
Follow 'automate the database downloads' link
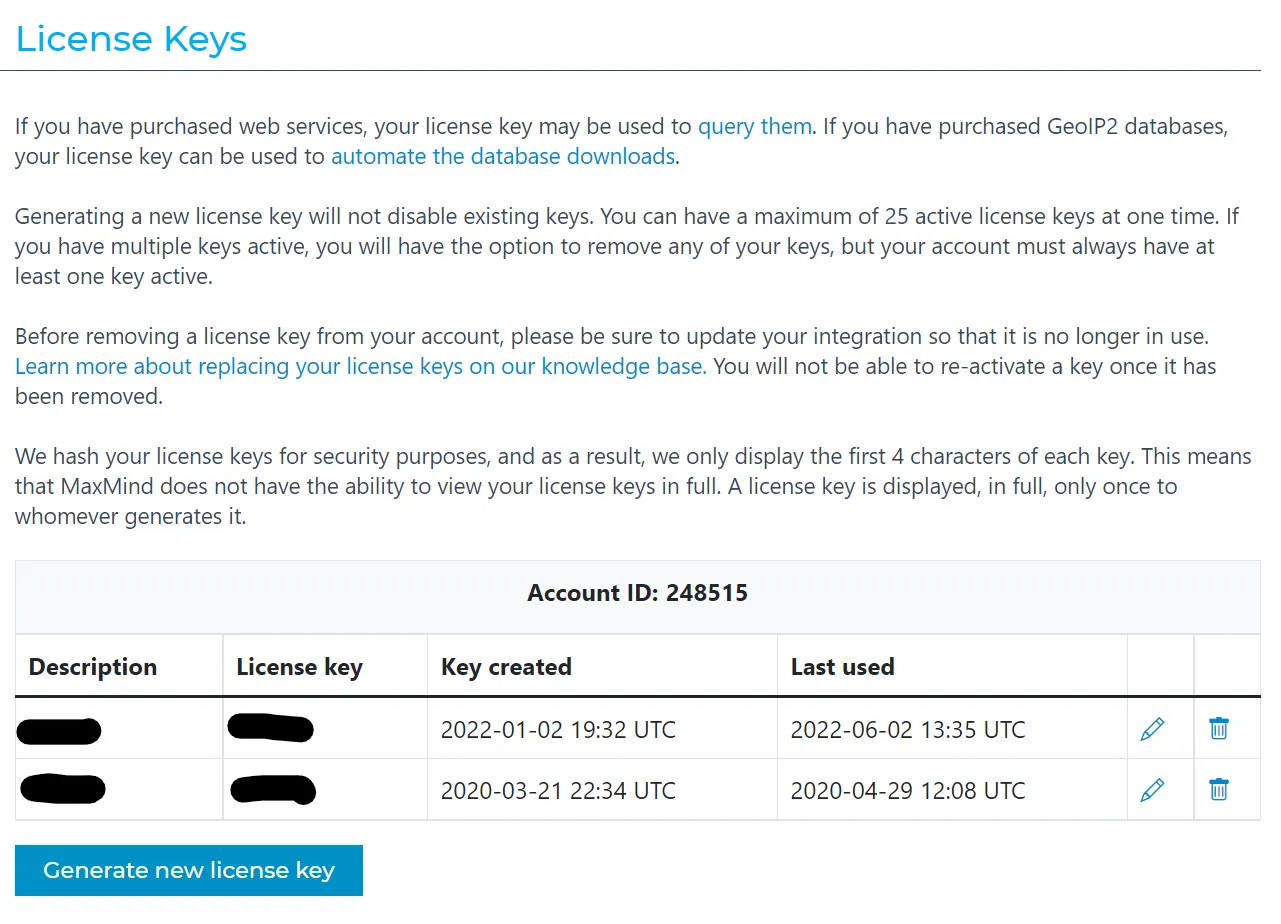point(503,157)
